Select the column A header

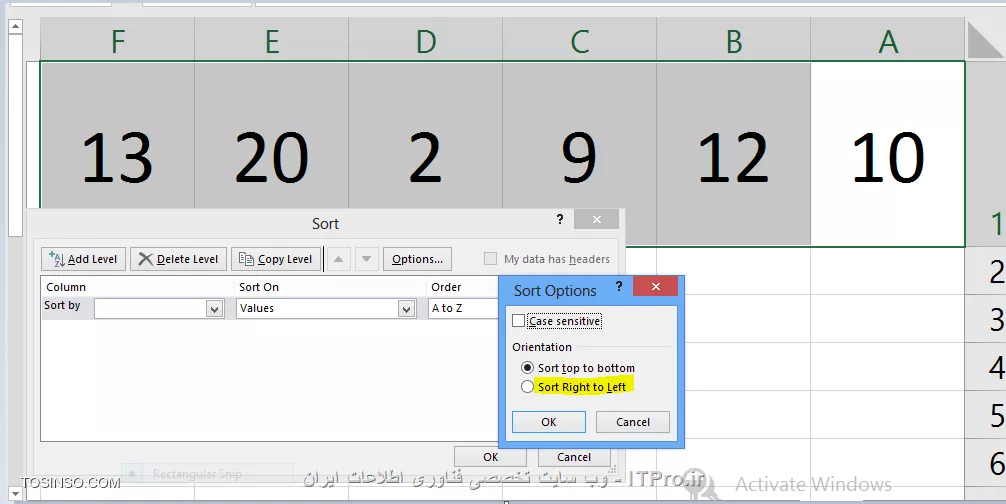(x=888, y=42)
